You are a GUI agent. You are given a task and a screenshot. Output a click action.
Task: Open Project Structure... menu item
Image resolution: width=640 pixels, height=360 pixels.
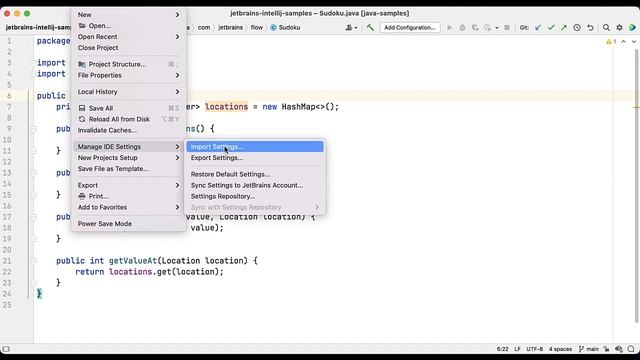click(129, 64)
